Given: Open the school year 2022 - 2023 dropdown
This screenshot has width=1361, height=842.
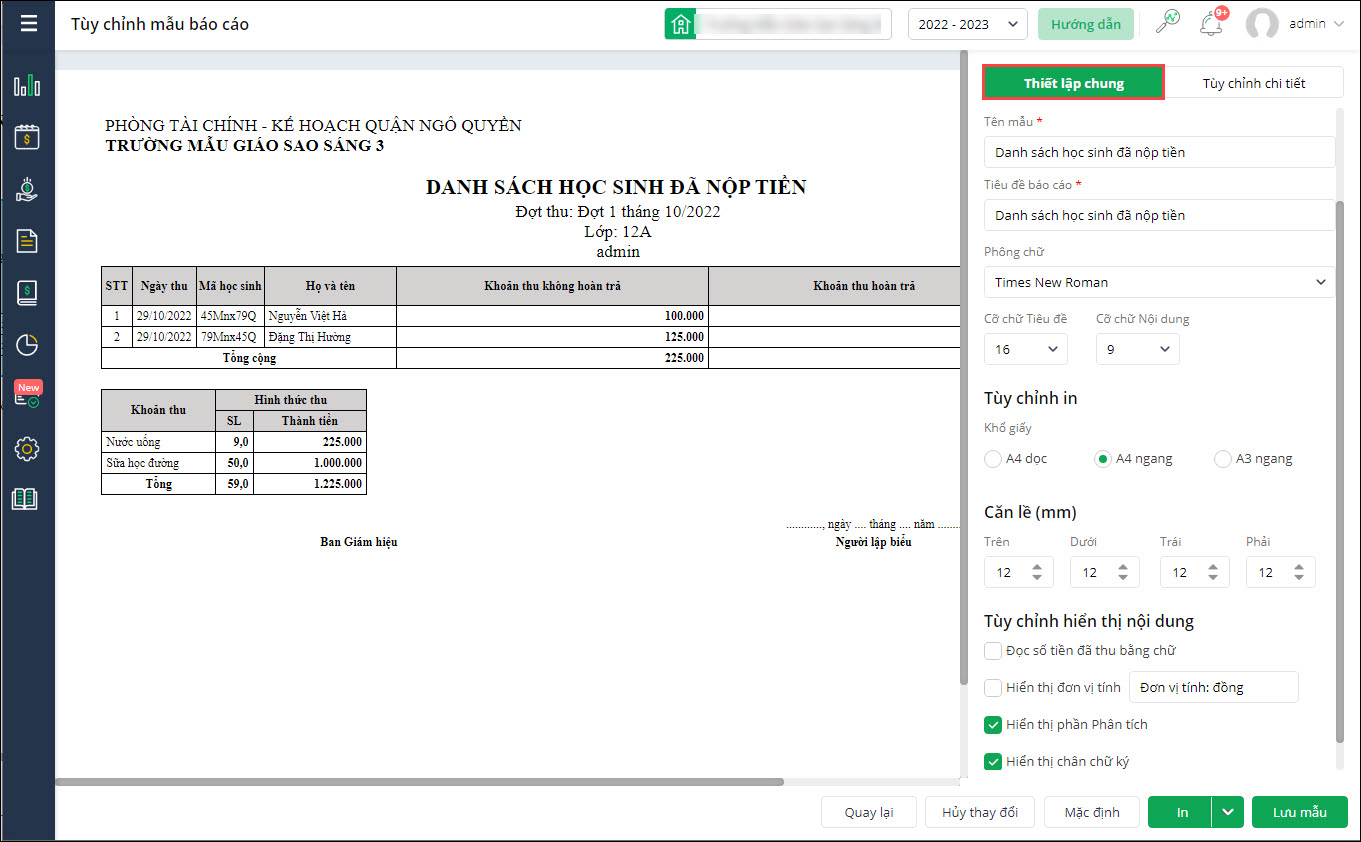Looking at the screenshot, I should click(x=967, y=25).
